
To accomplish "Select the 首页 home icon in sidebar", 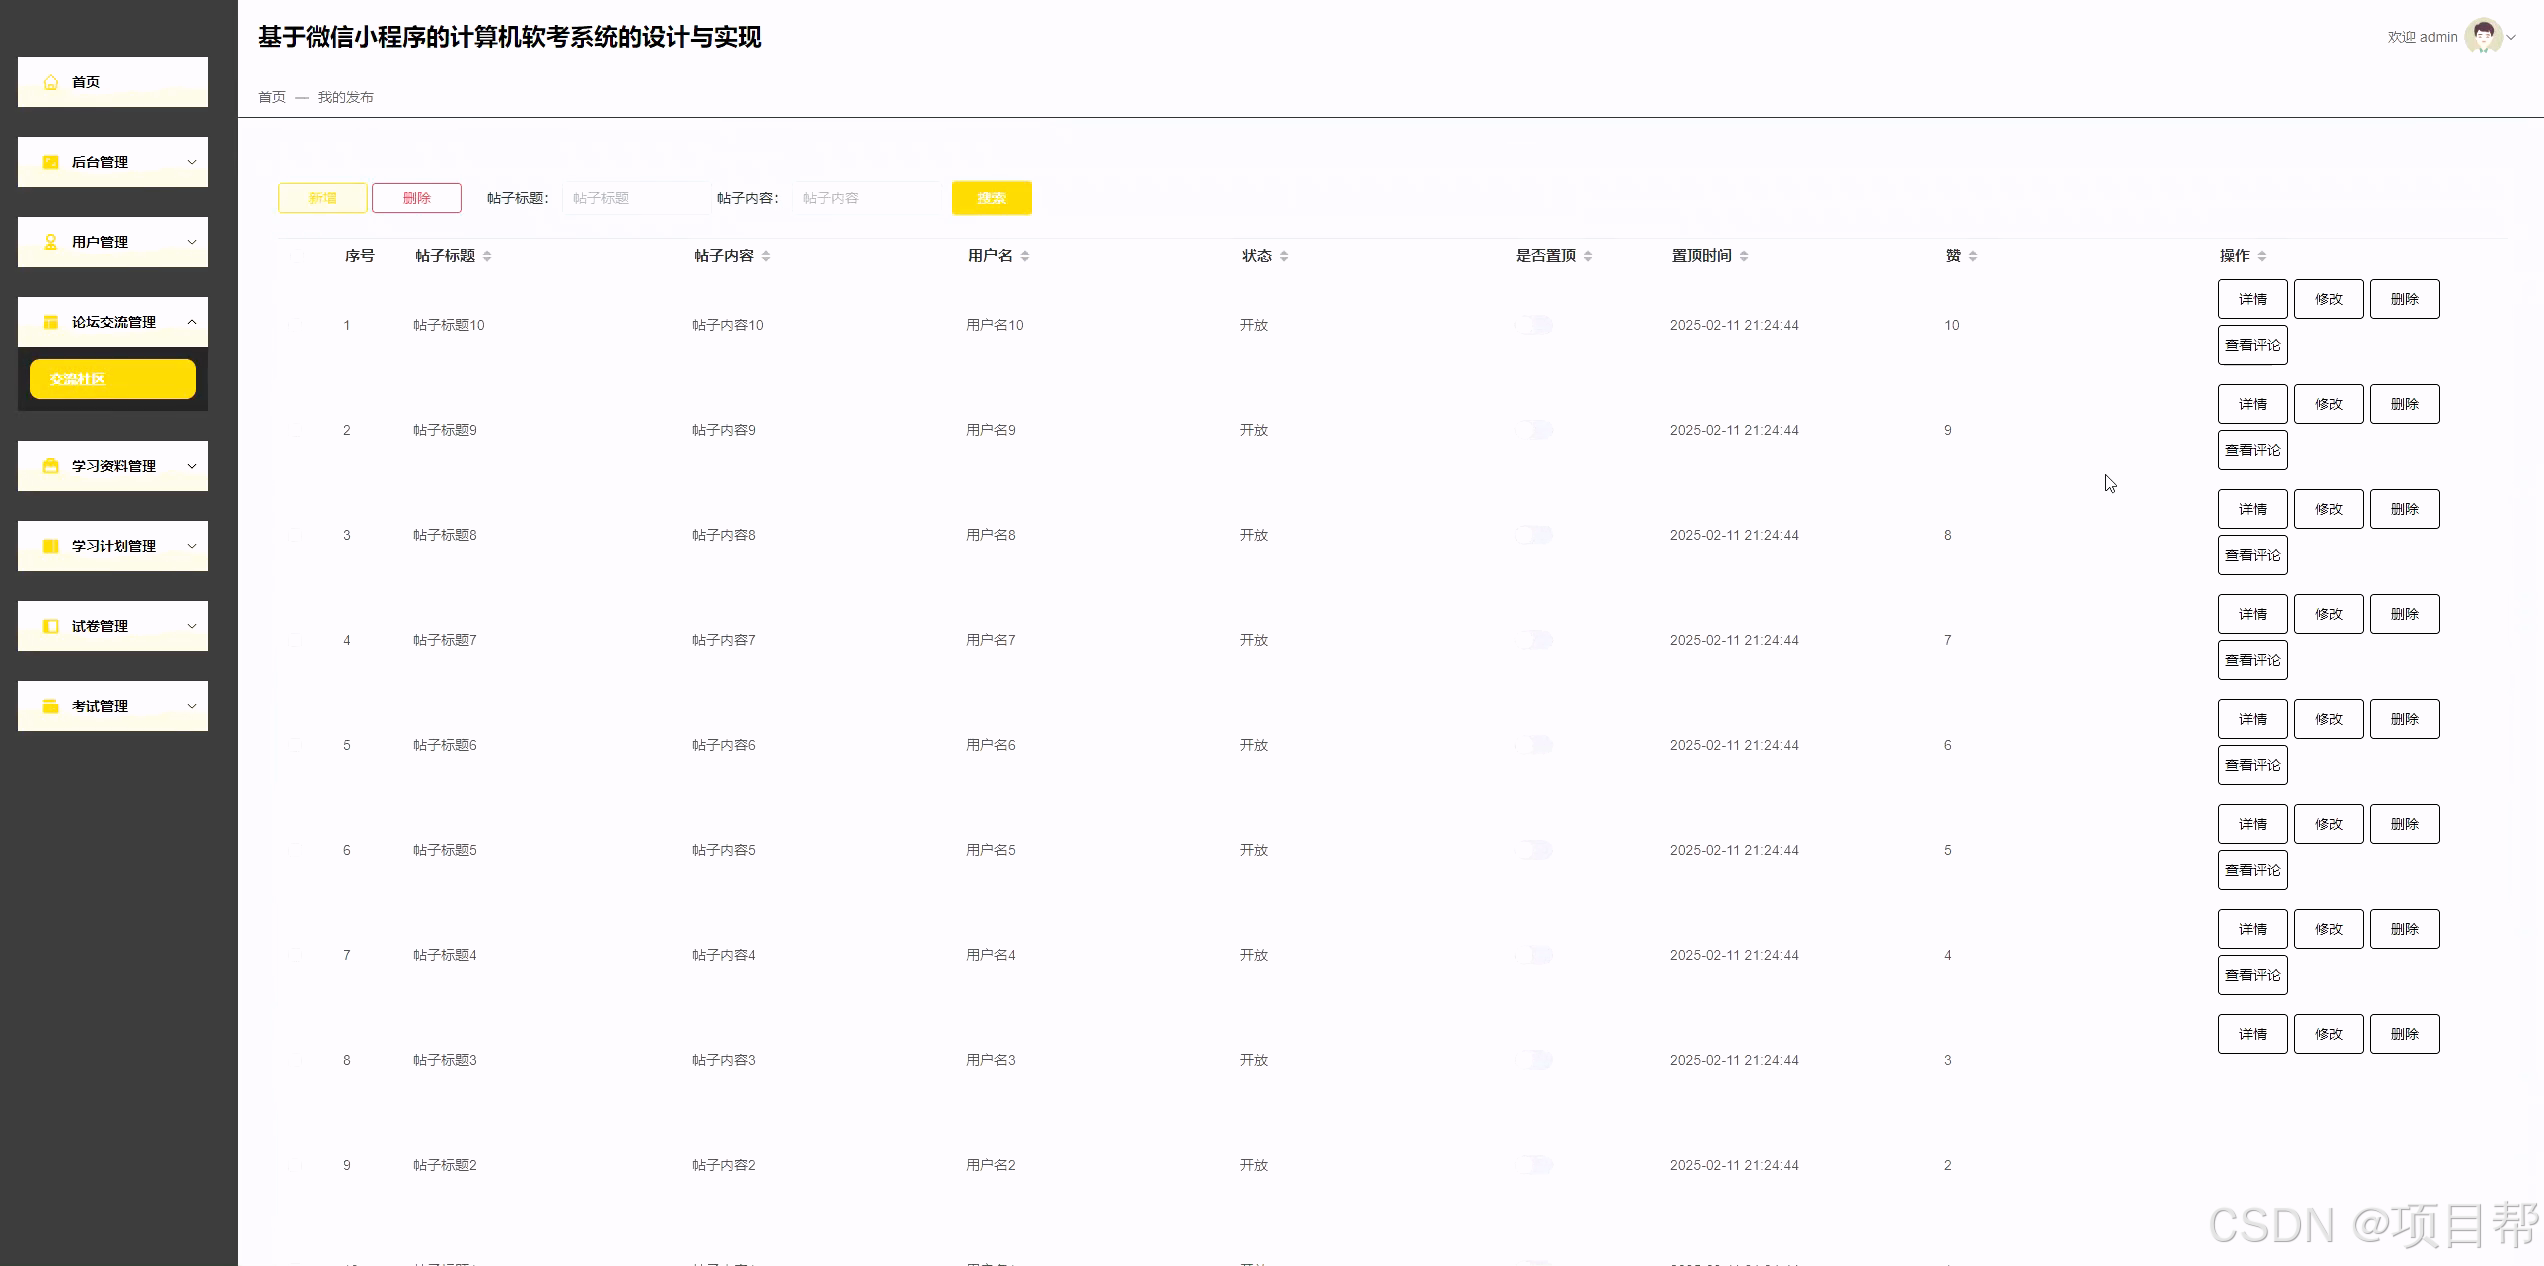I will [x=50, y=81].
